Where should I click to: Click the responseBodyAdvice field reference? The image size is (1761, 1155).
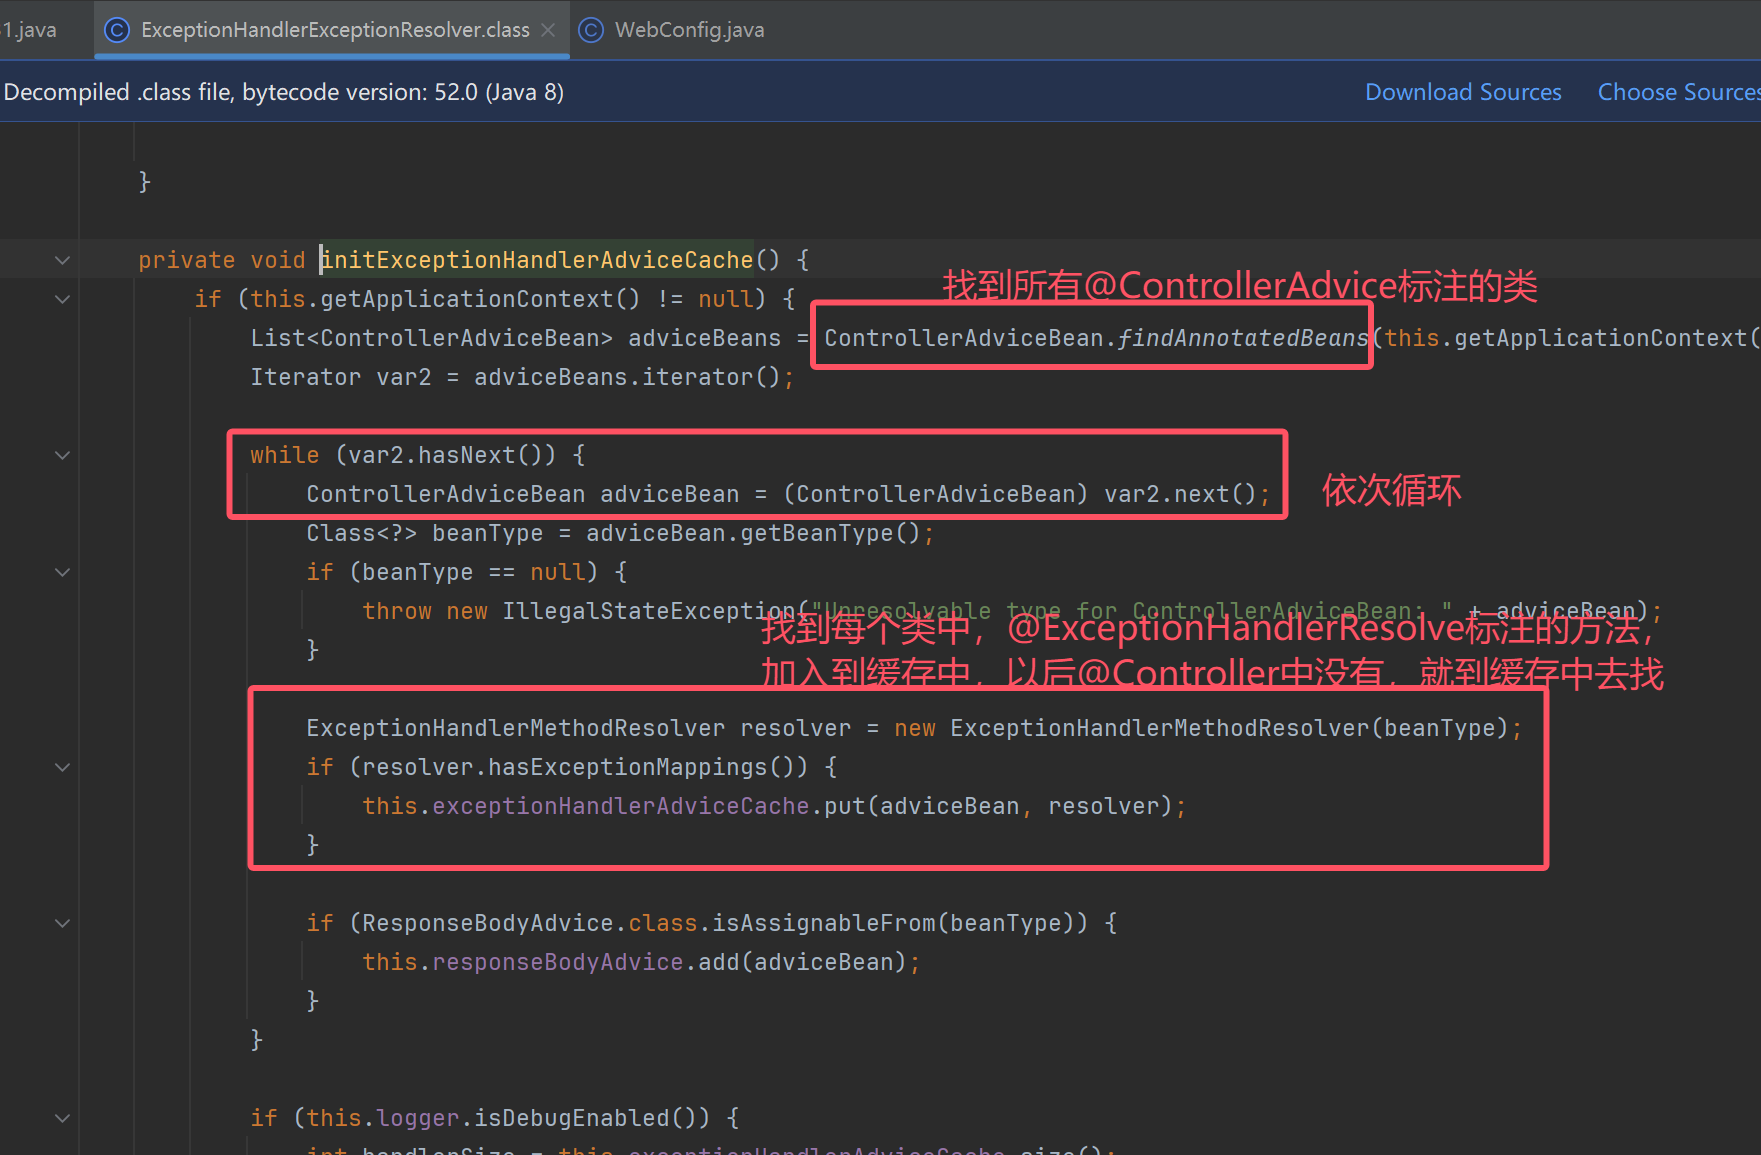558,962
